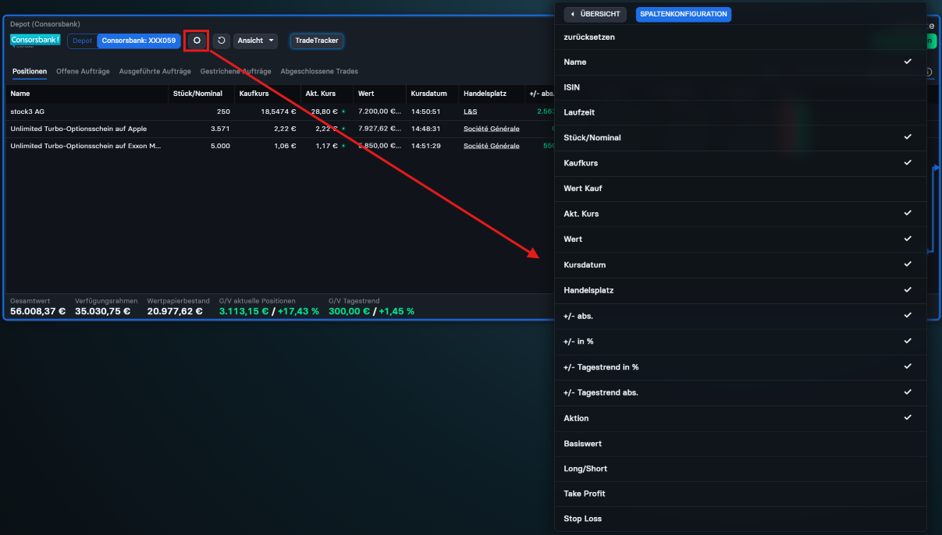
Task: Toggle +/- Tagestrend abs. option
Action: (x=740, y=392)
